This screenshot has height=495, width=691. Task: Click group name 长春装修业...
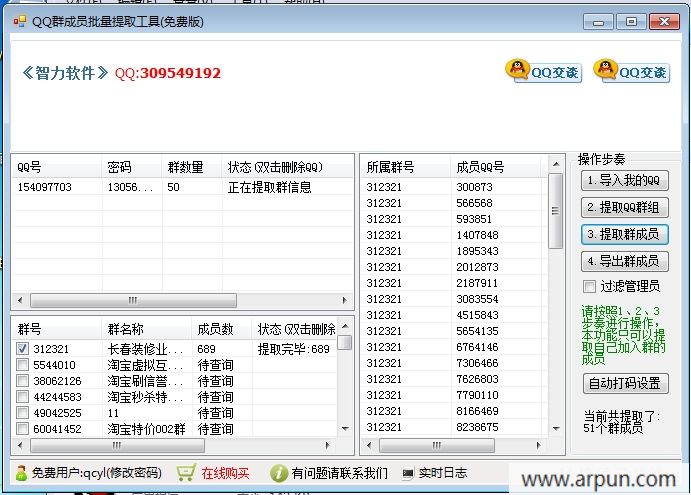click(x=145, y=349)
